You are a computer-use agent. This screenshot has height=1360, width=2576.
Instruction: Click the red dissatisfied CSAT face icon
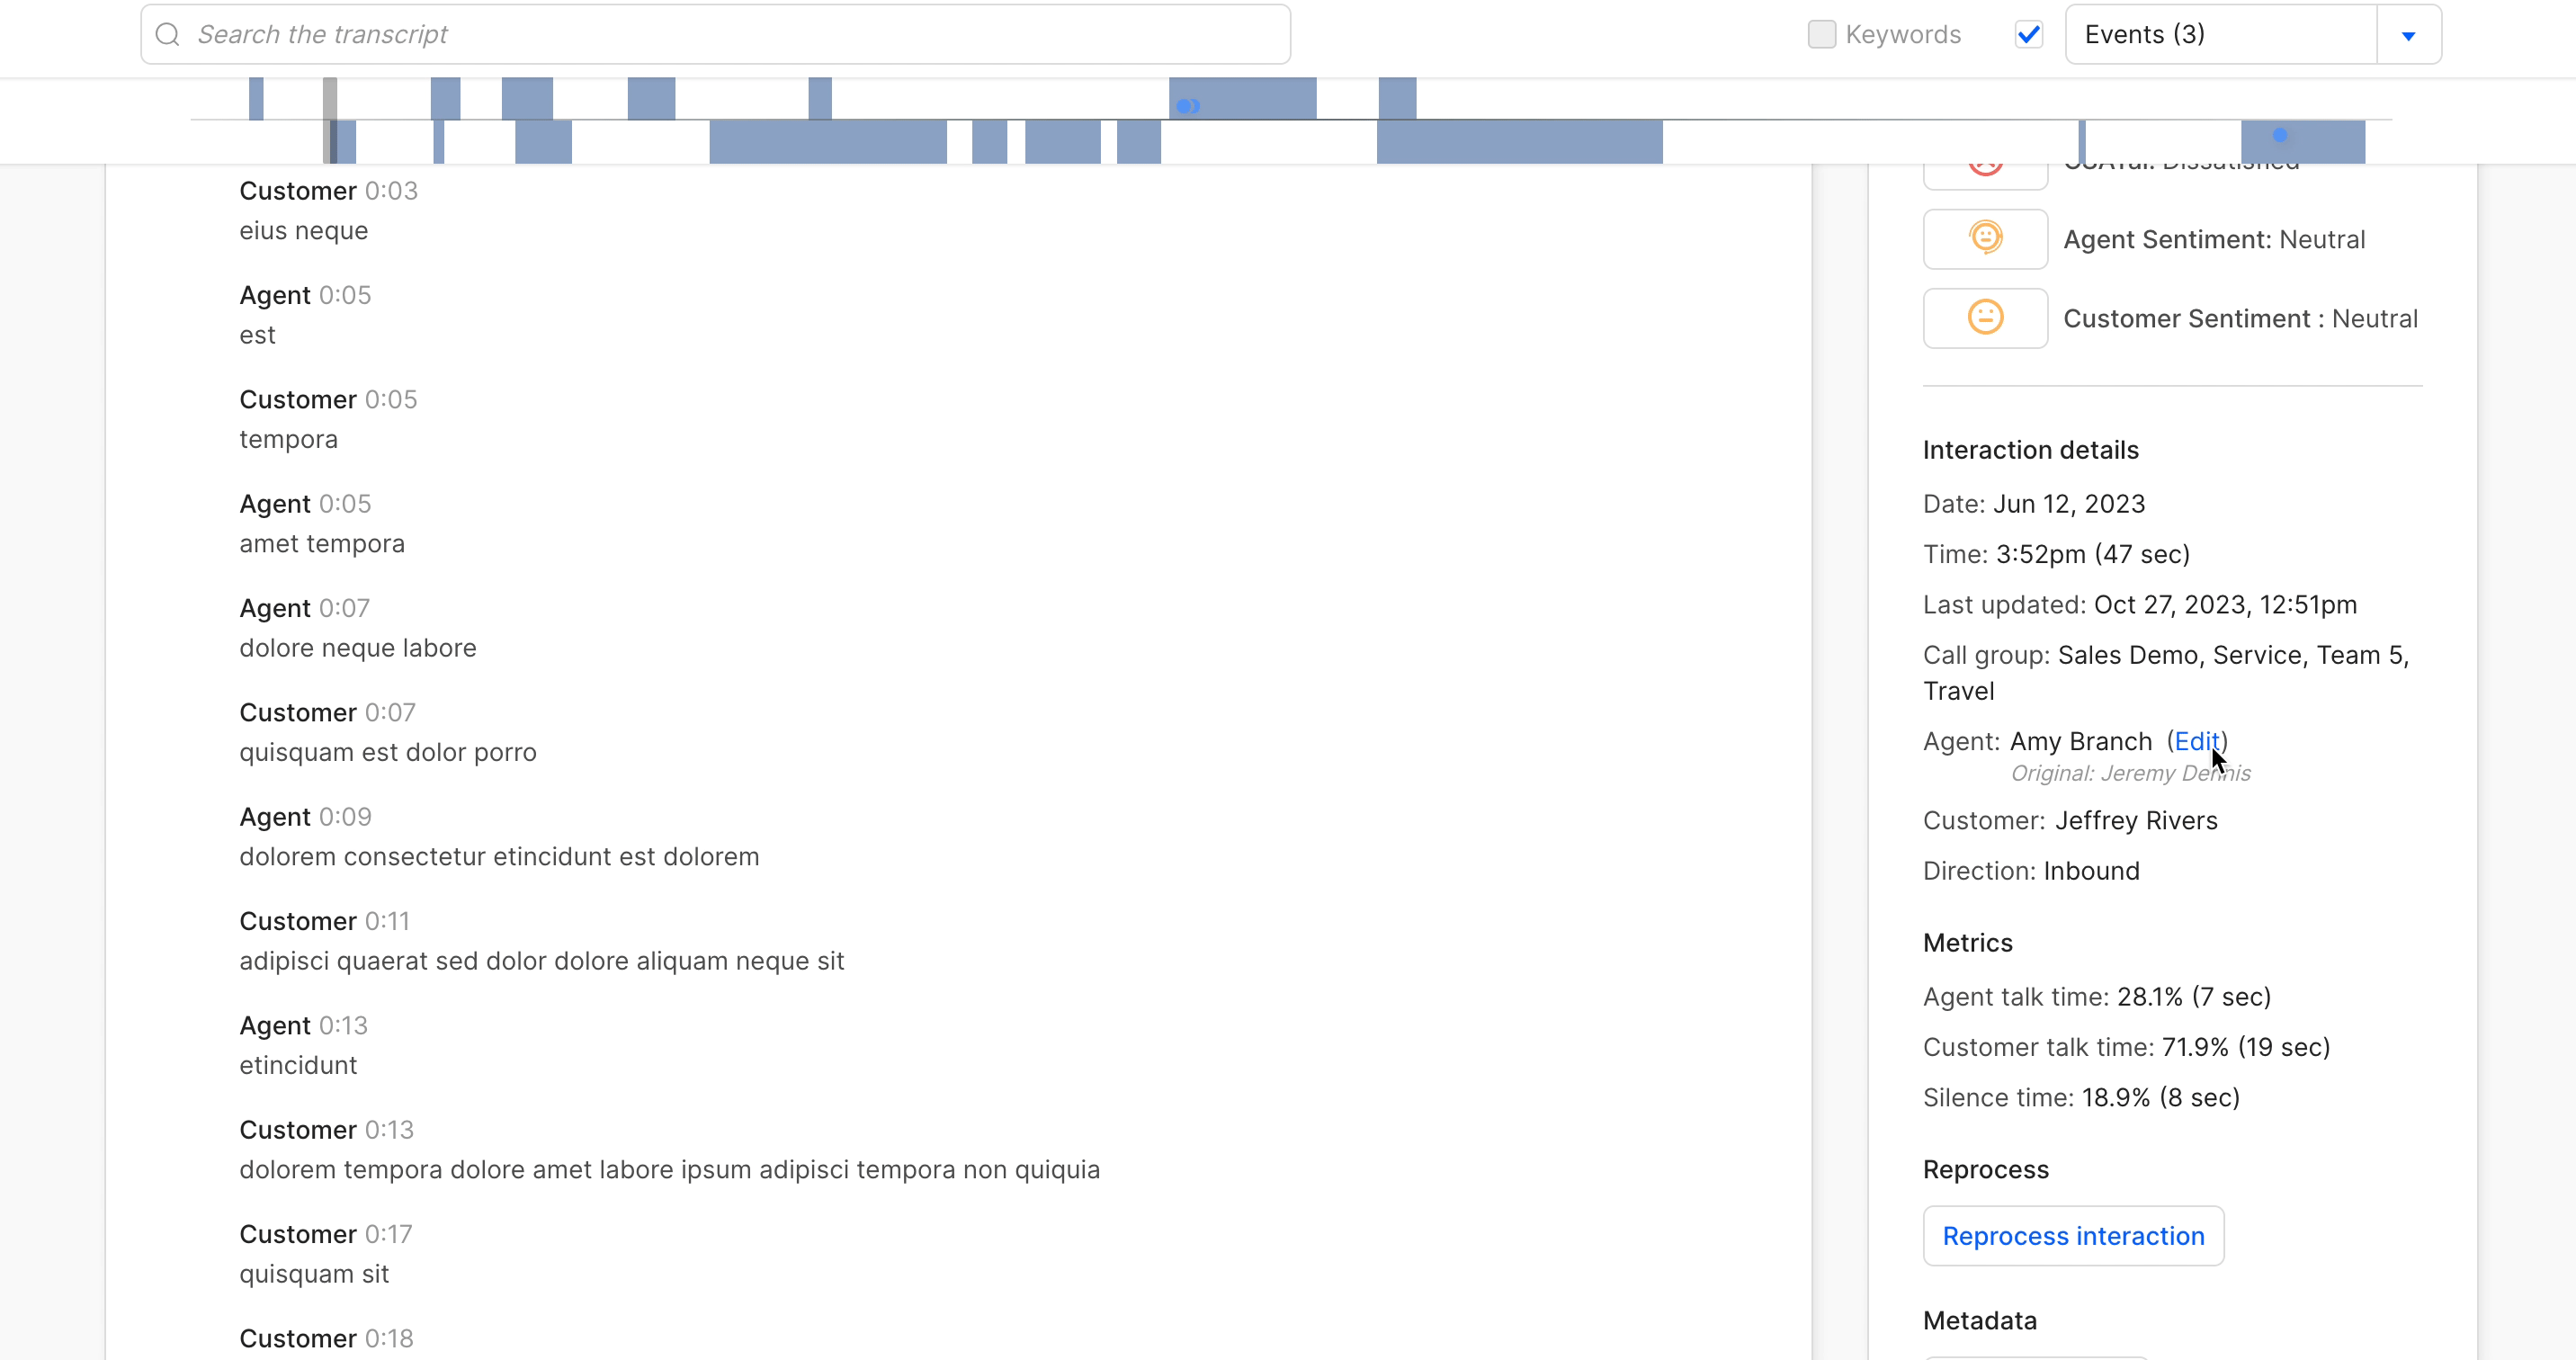click(x=1985, y=170)
